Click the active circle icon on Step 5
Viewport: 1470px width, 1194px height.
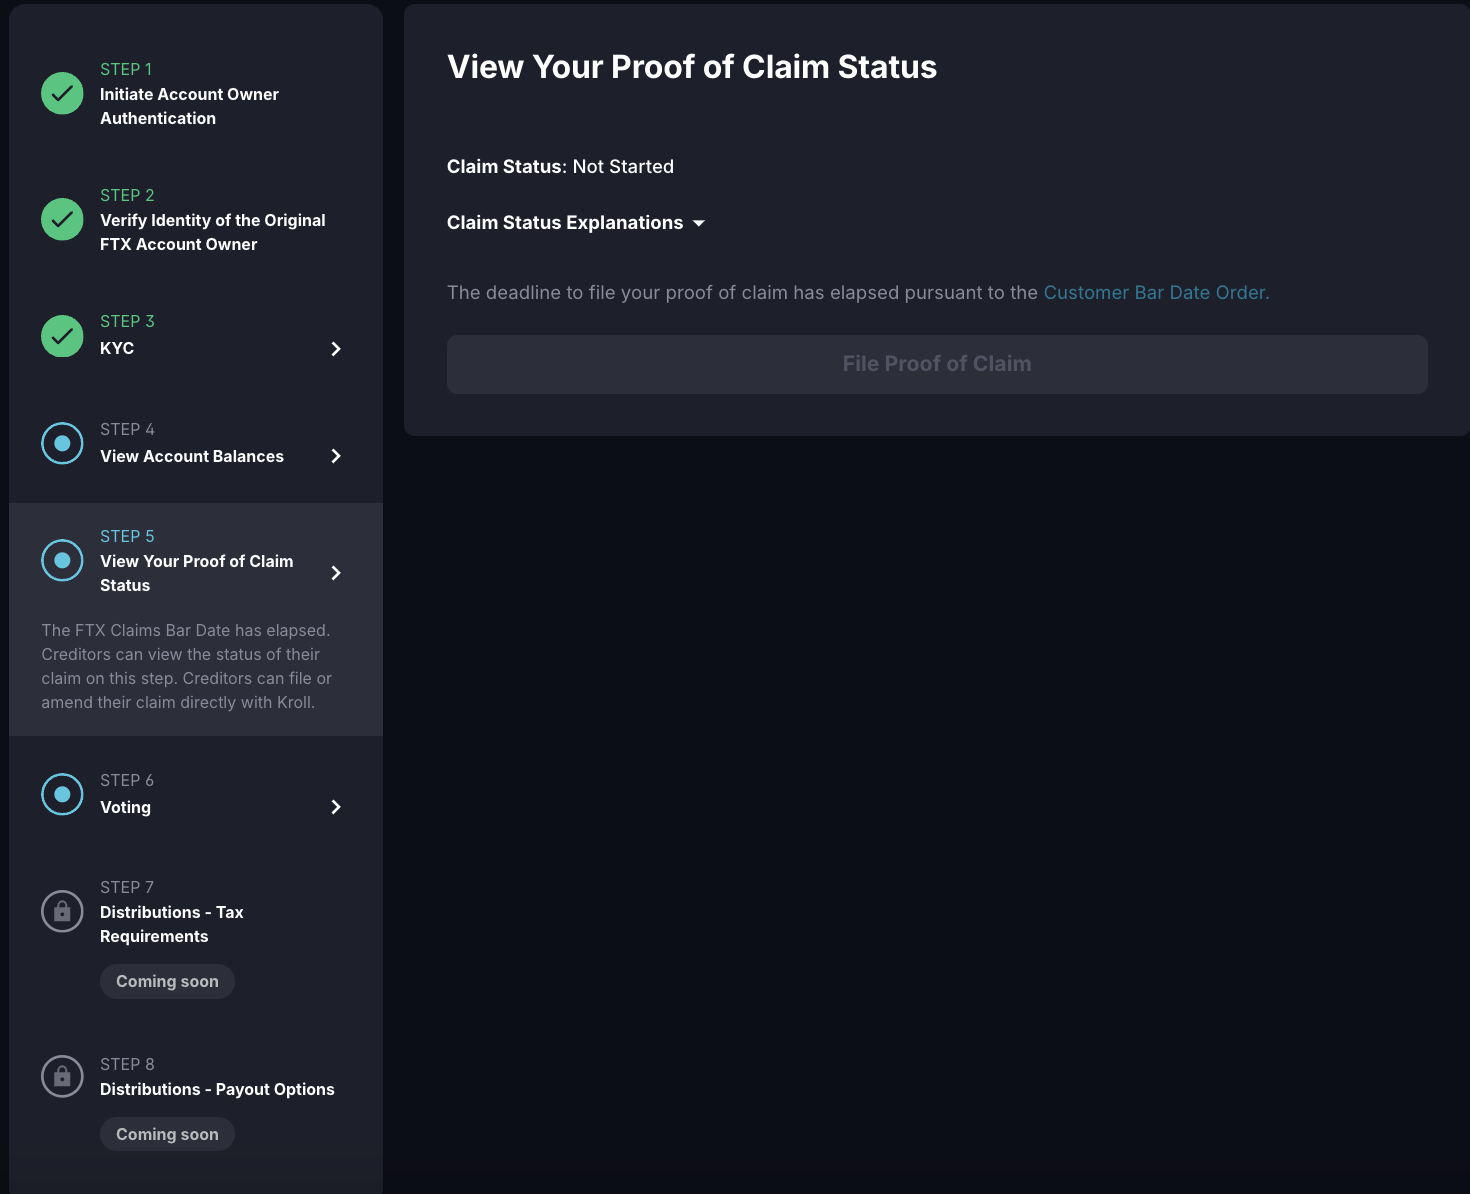tap(61, 560)
